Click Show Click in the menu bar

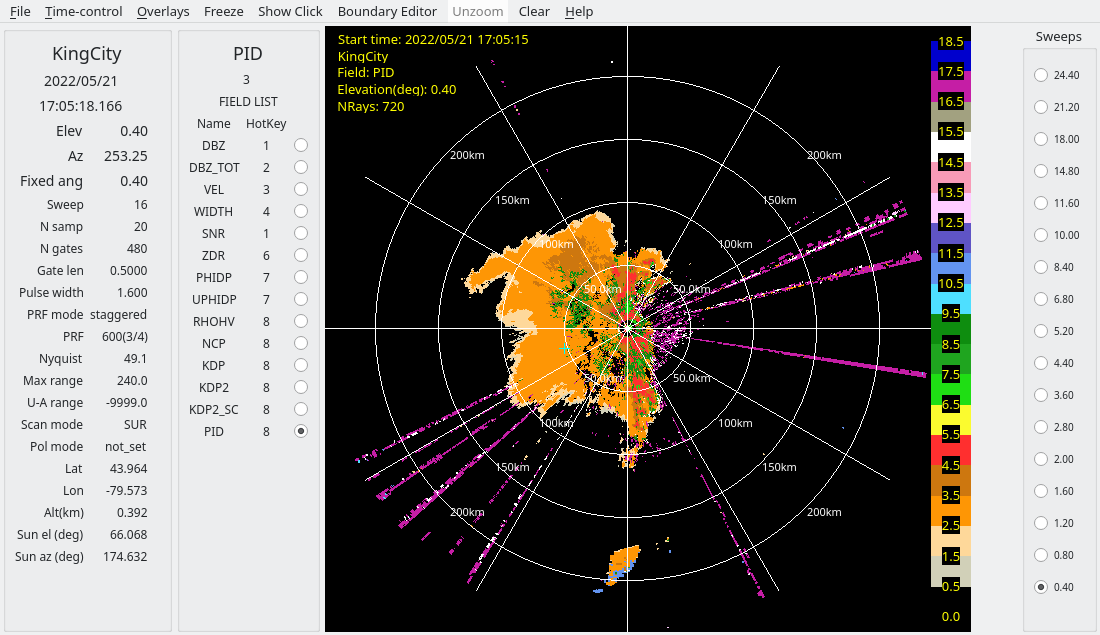tap(290, 12)
